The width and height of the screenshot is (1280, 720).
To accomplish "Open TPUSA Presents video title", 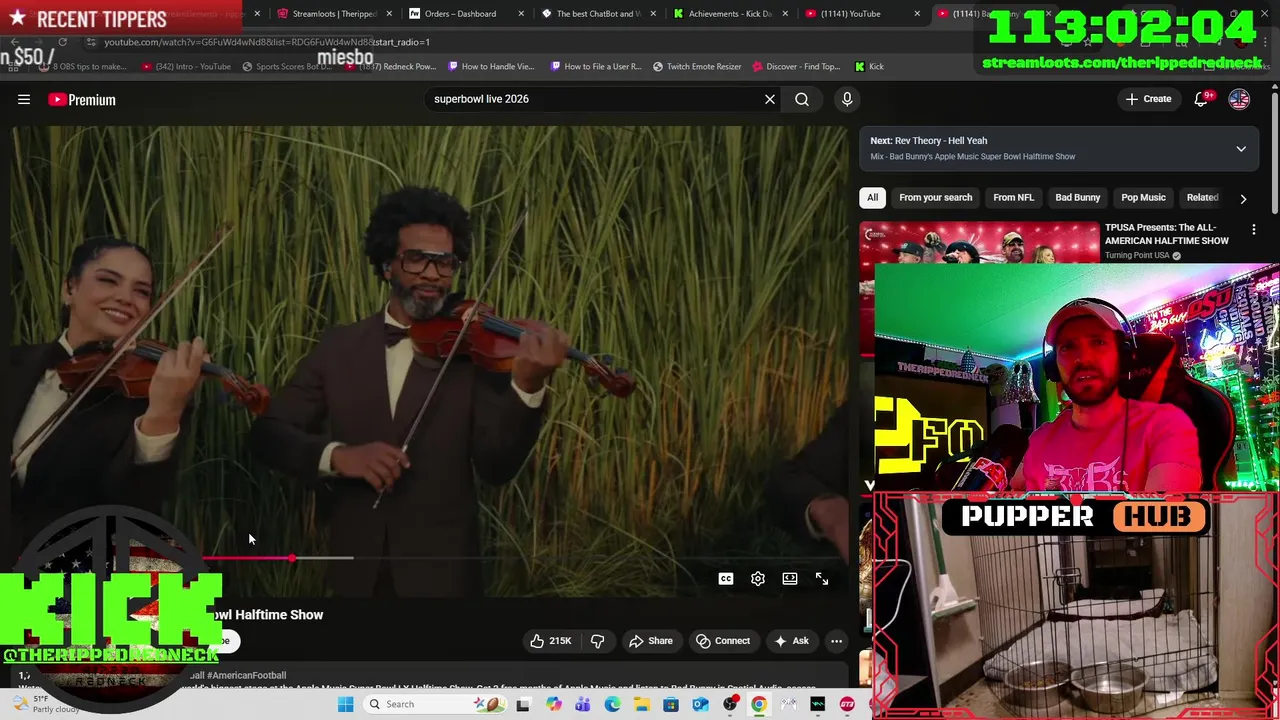I will (1167, 234).
